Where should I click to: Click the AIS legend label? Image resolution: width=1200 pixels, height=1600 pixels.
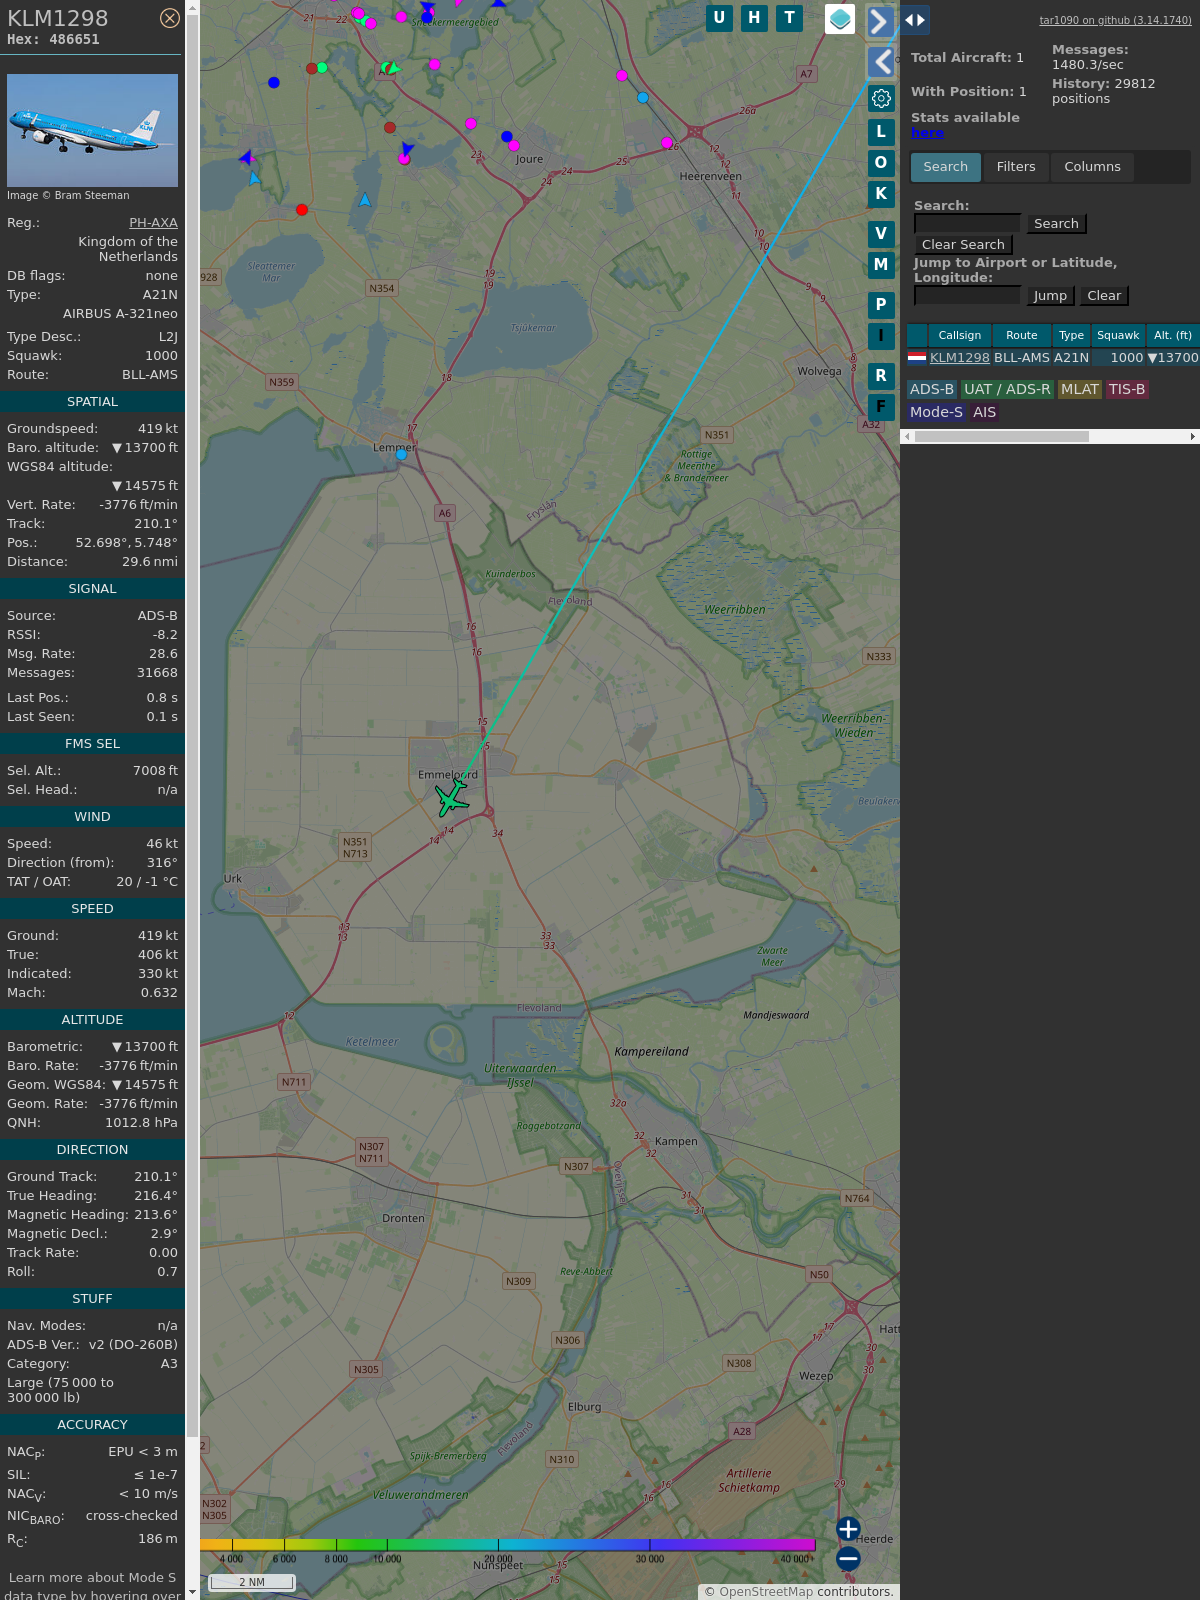click(x=984, y=413)
